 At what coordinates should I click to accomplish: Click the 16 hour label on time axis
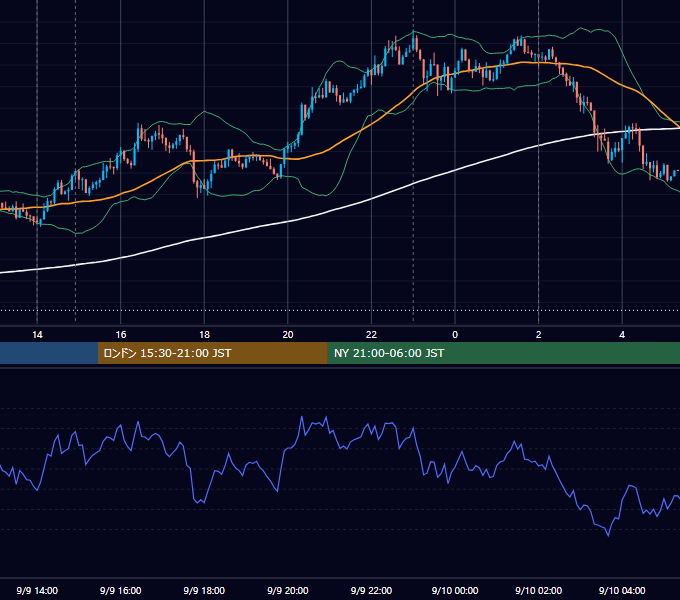coord(121,335)
